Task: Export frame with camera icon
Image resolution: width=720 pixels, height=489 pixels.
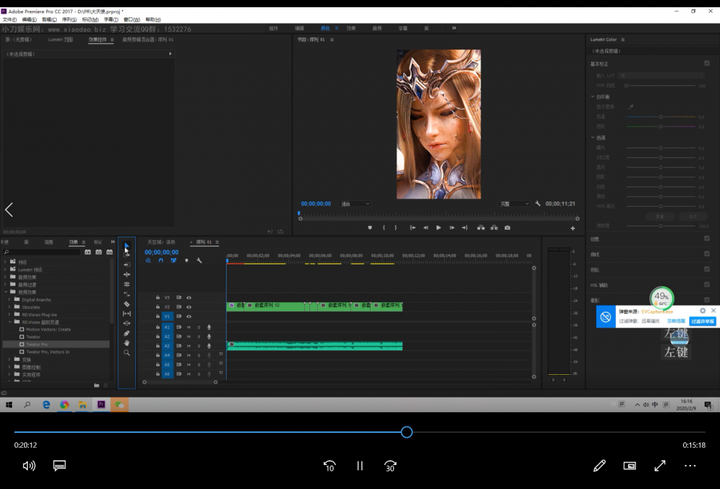Action: coord(507,228)
